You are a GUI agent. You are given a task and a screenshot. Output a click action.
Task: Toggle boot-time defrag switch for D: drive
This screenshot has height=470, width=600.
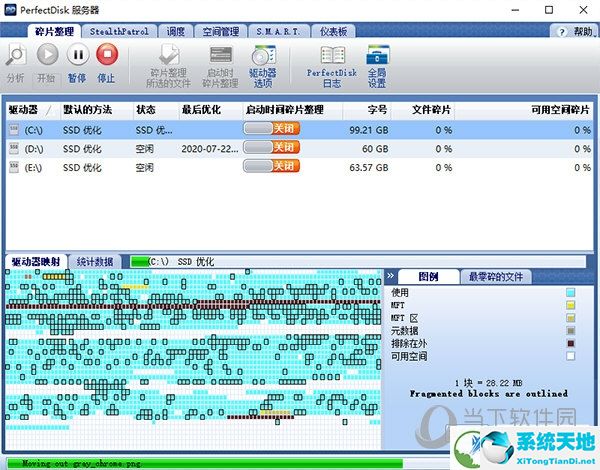click(x=272, y=147)
